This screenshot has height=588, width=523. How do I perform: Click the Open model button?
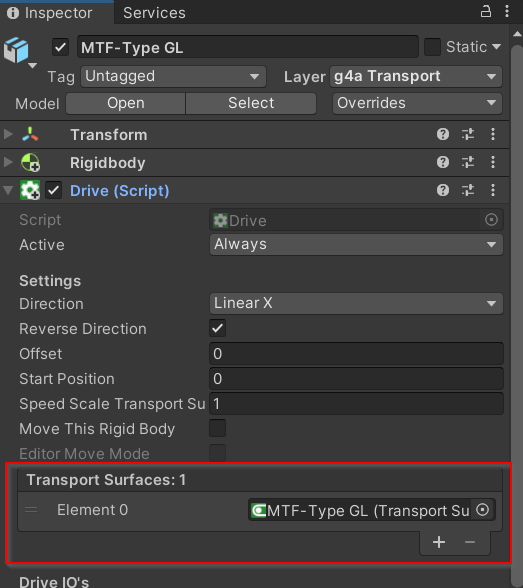[x=126, y=103]
